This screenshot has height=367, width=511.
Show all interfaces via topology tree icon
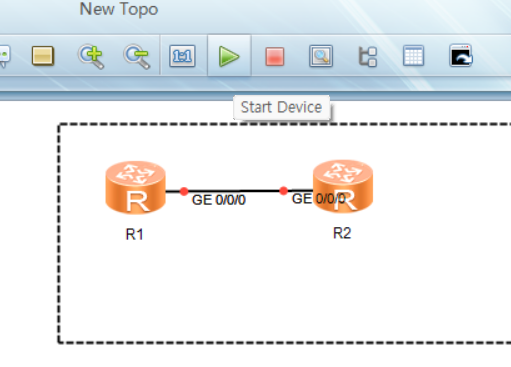[x=368, y=56]
